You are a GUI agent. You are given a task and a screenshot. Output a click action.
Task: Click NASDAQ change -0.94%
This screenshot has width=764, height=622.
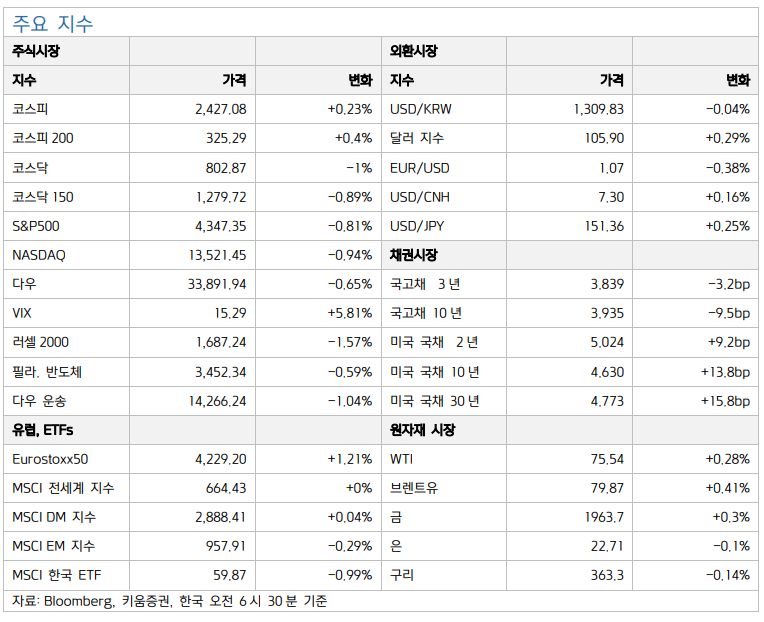pos(350,255)
